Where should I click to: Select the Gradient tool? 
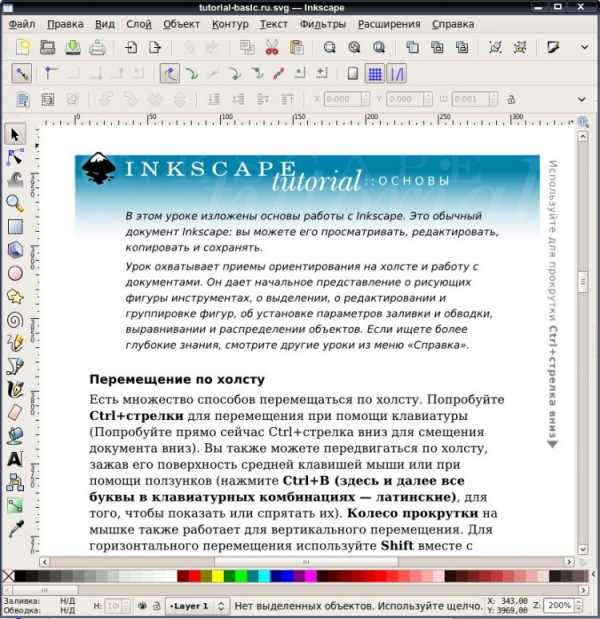click(x=15, y=506)
